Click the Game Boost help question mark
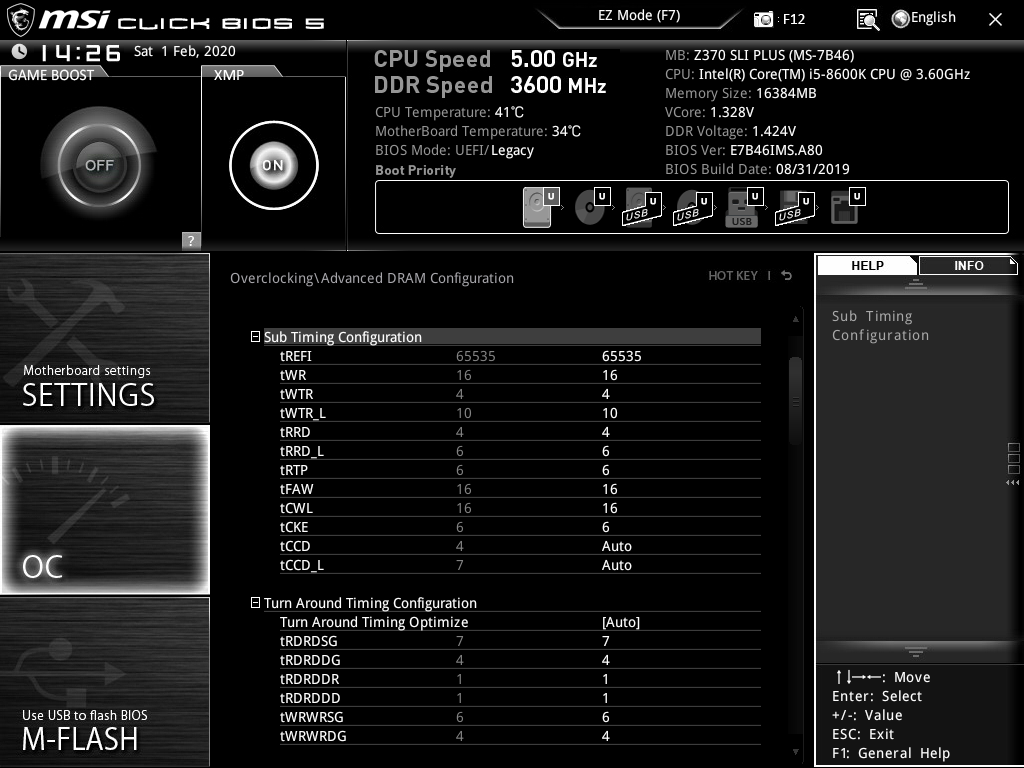 tap(191, 240)
